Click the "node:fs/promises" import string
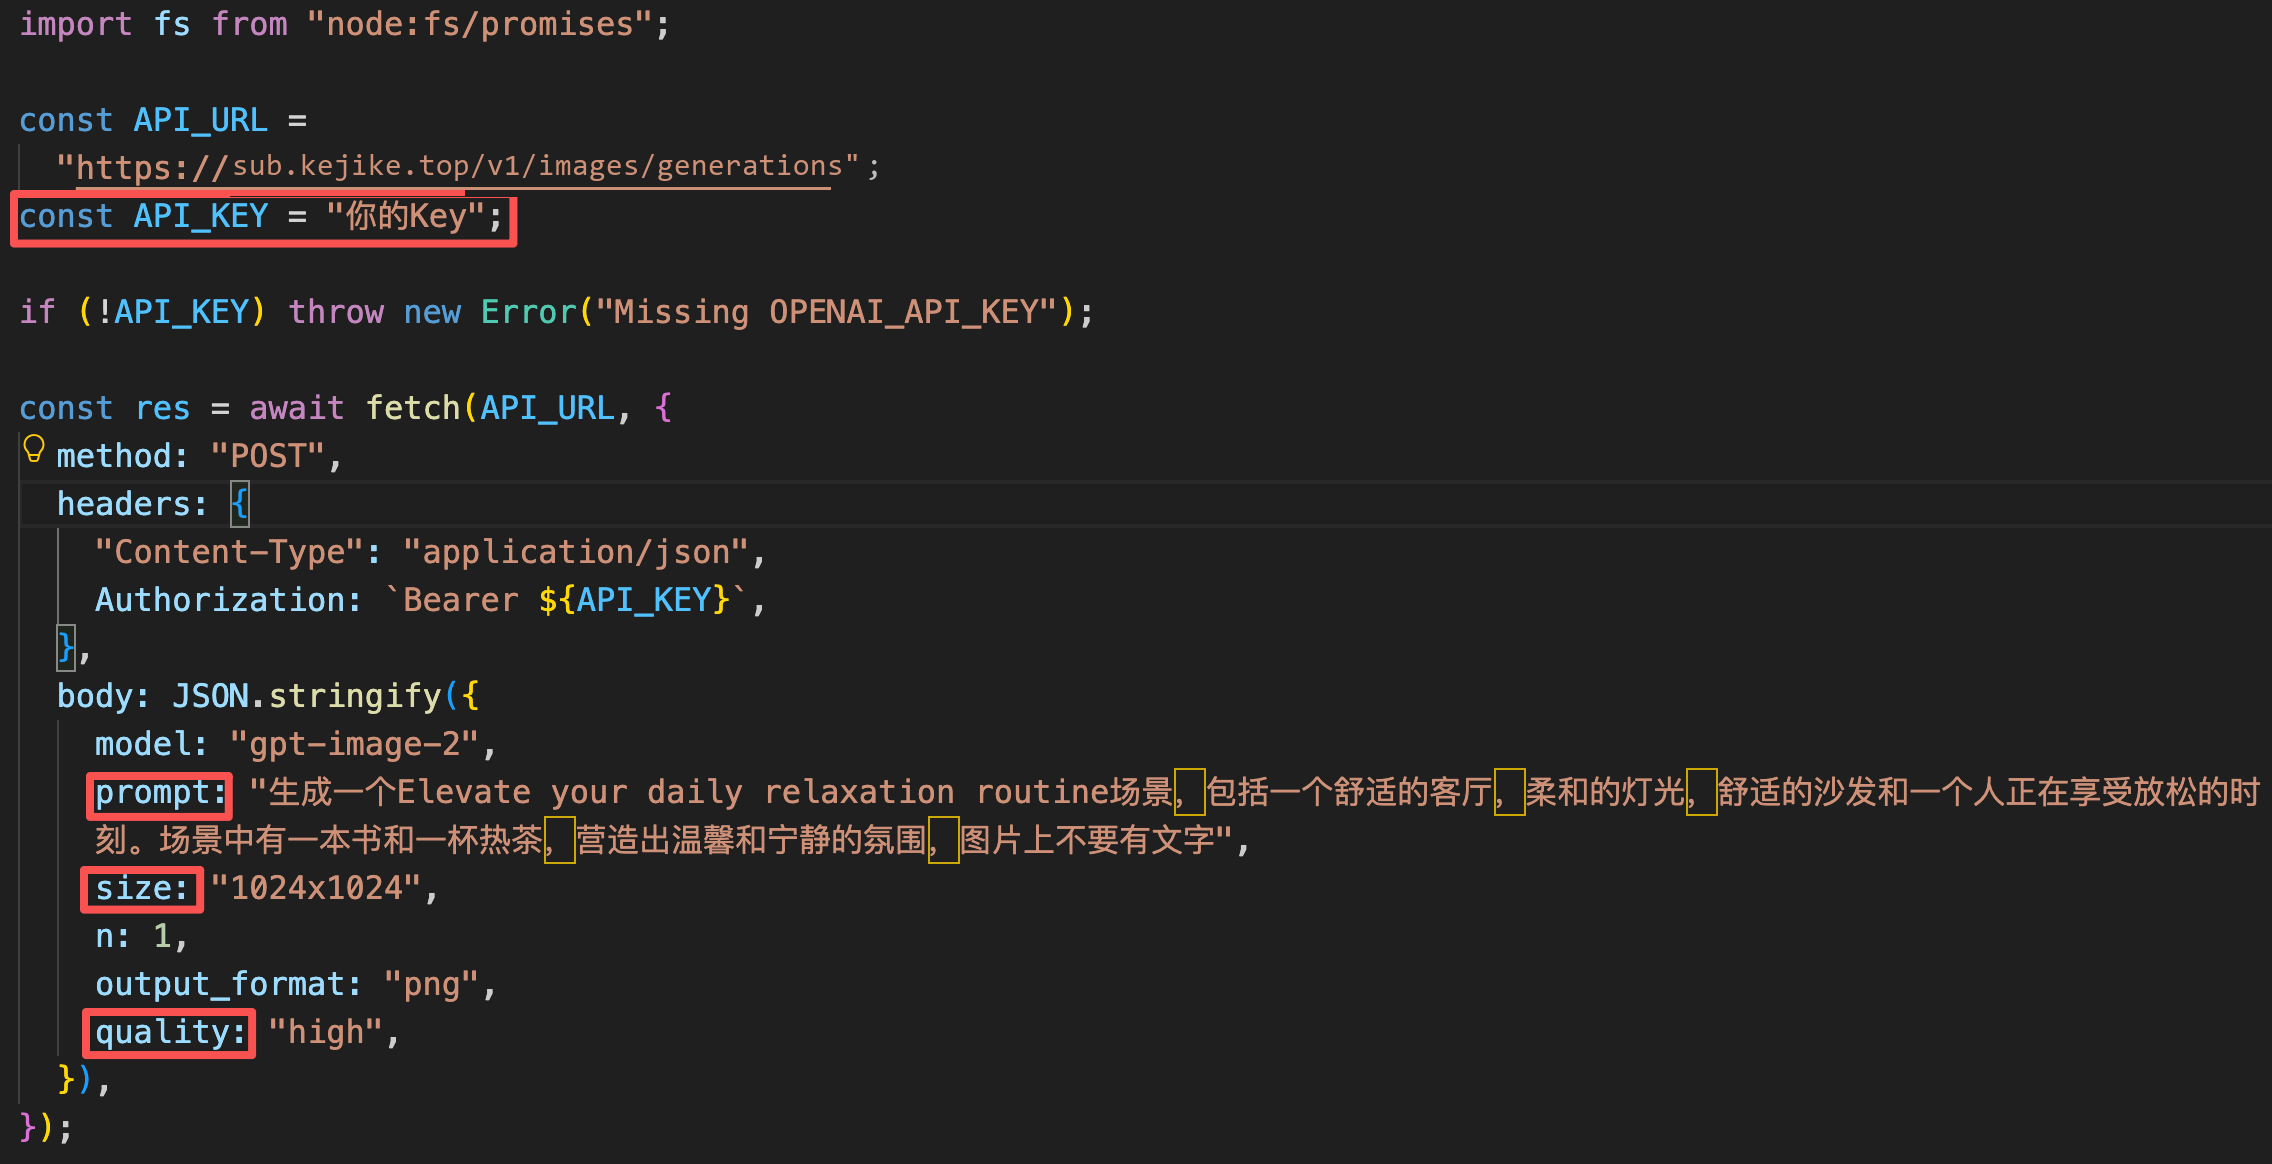 480,24
